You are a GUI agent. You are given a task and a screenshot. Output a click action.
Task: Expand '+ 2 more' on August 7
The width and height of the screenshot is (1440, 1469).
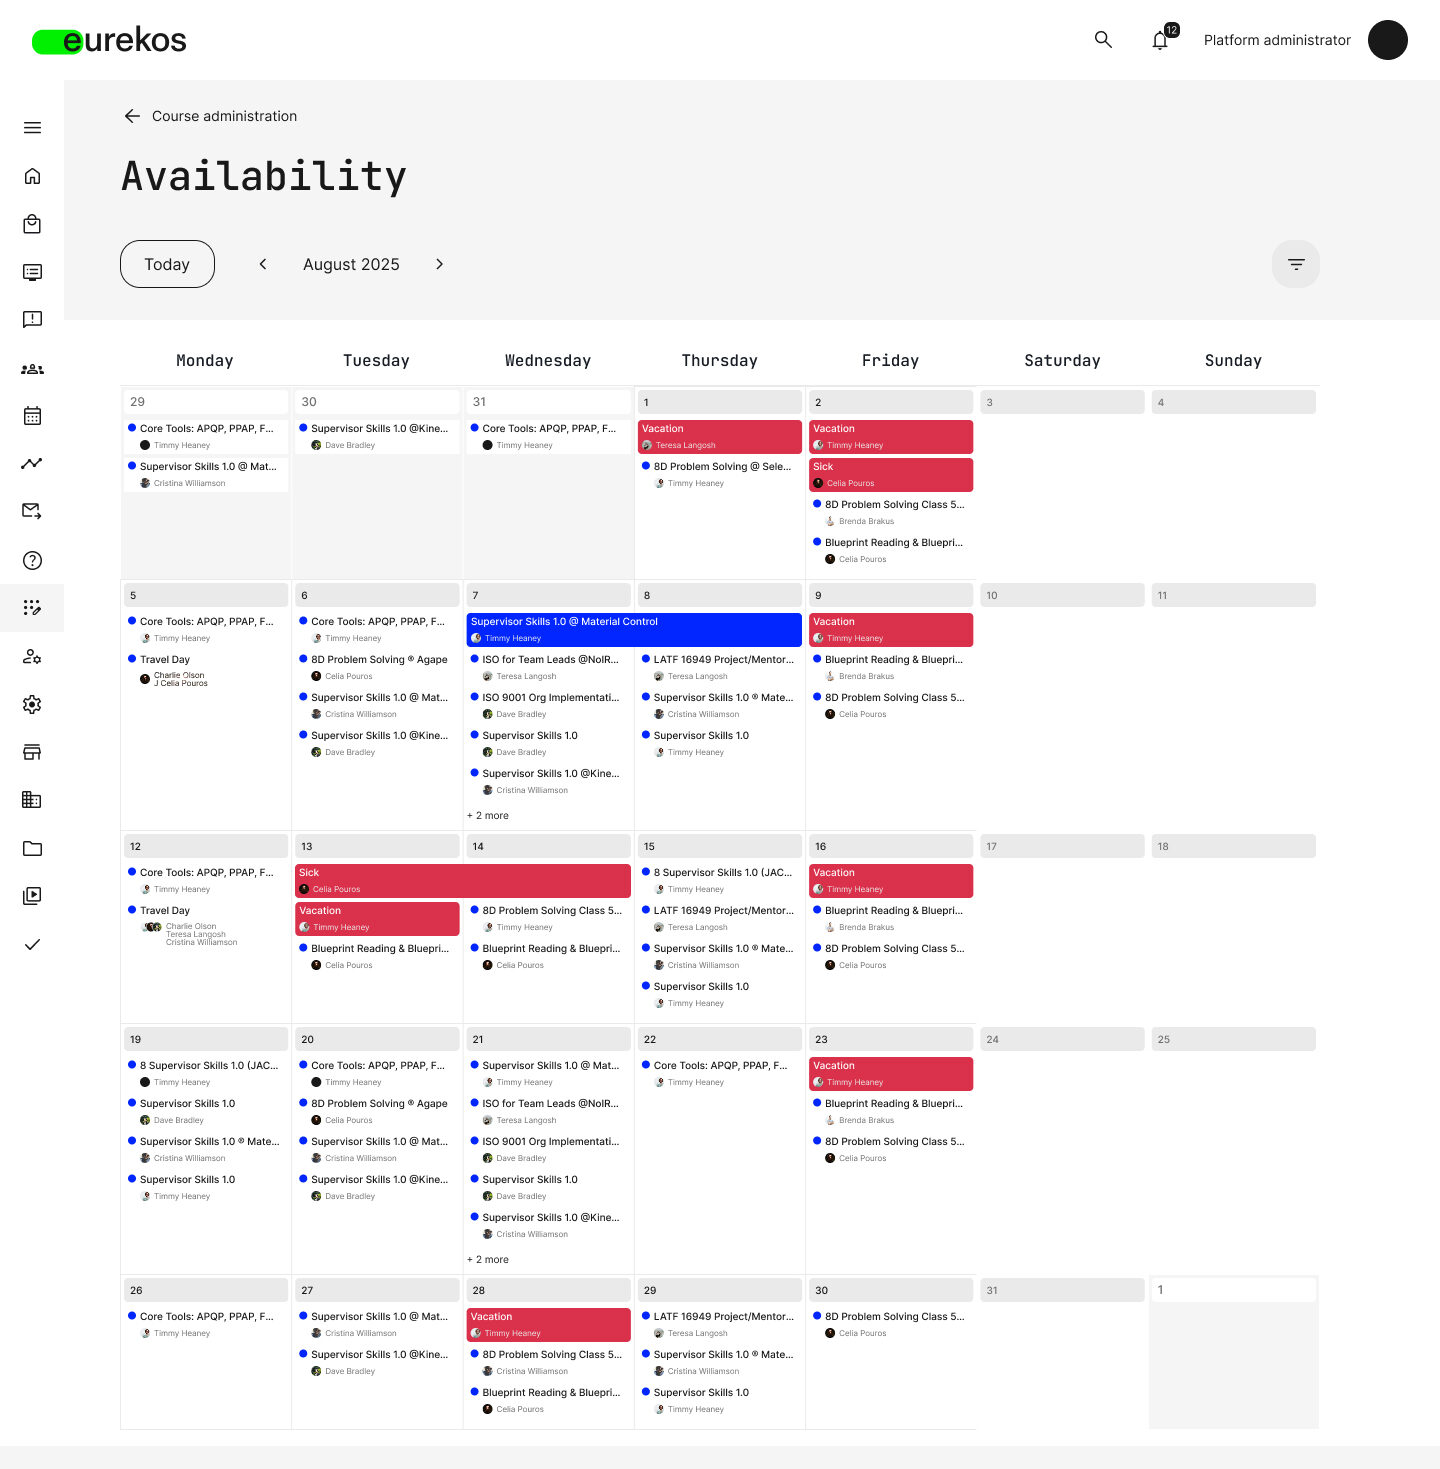coord(488,816)
